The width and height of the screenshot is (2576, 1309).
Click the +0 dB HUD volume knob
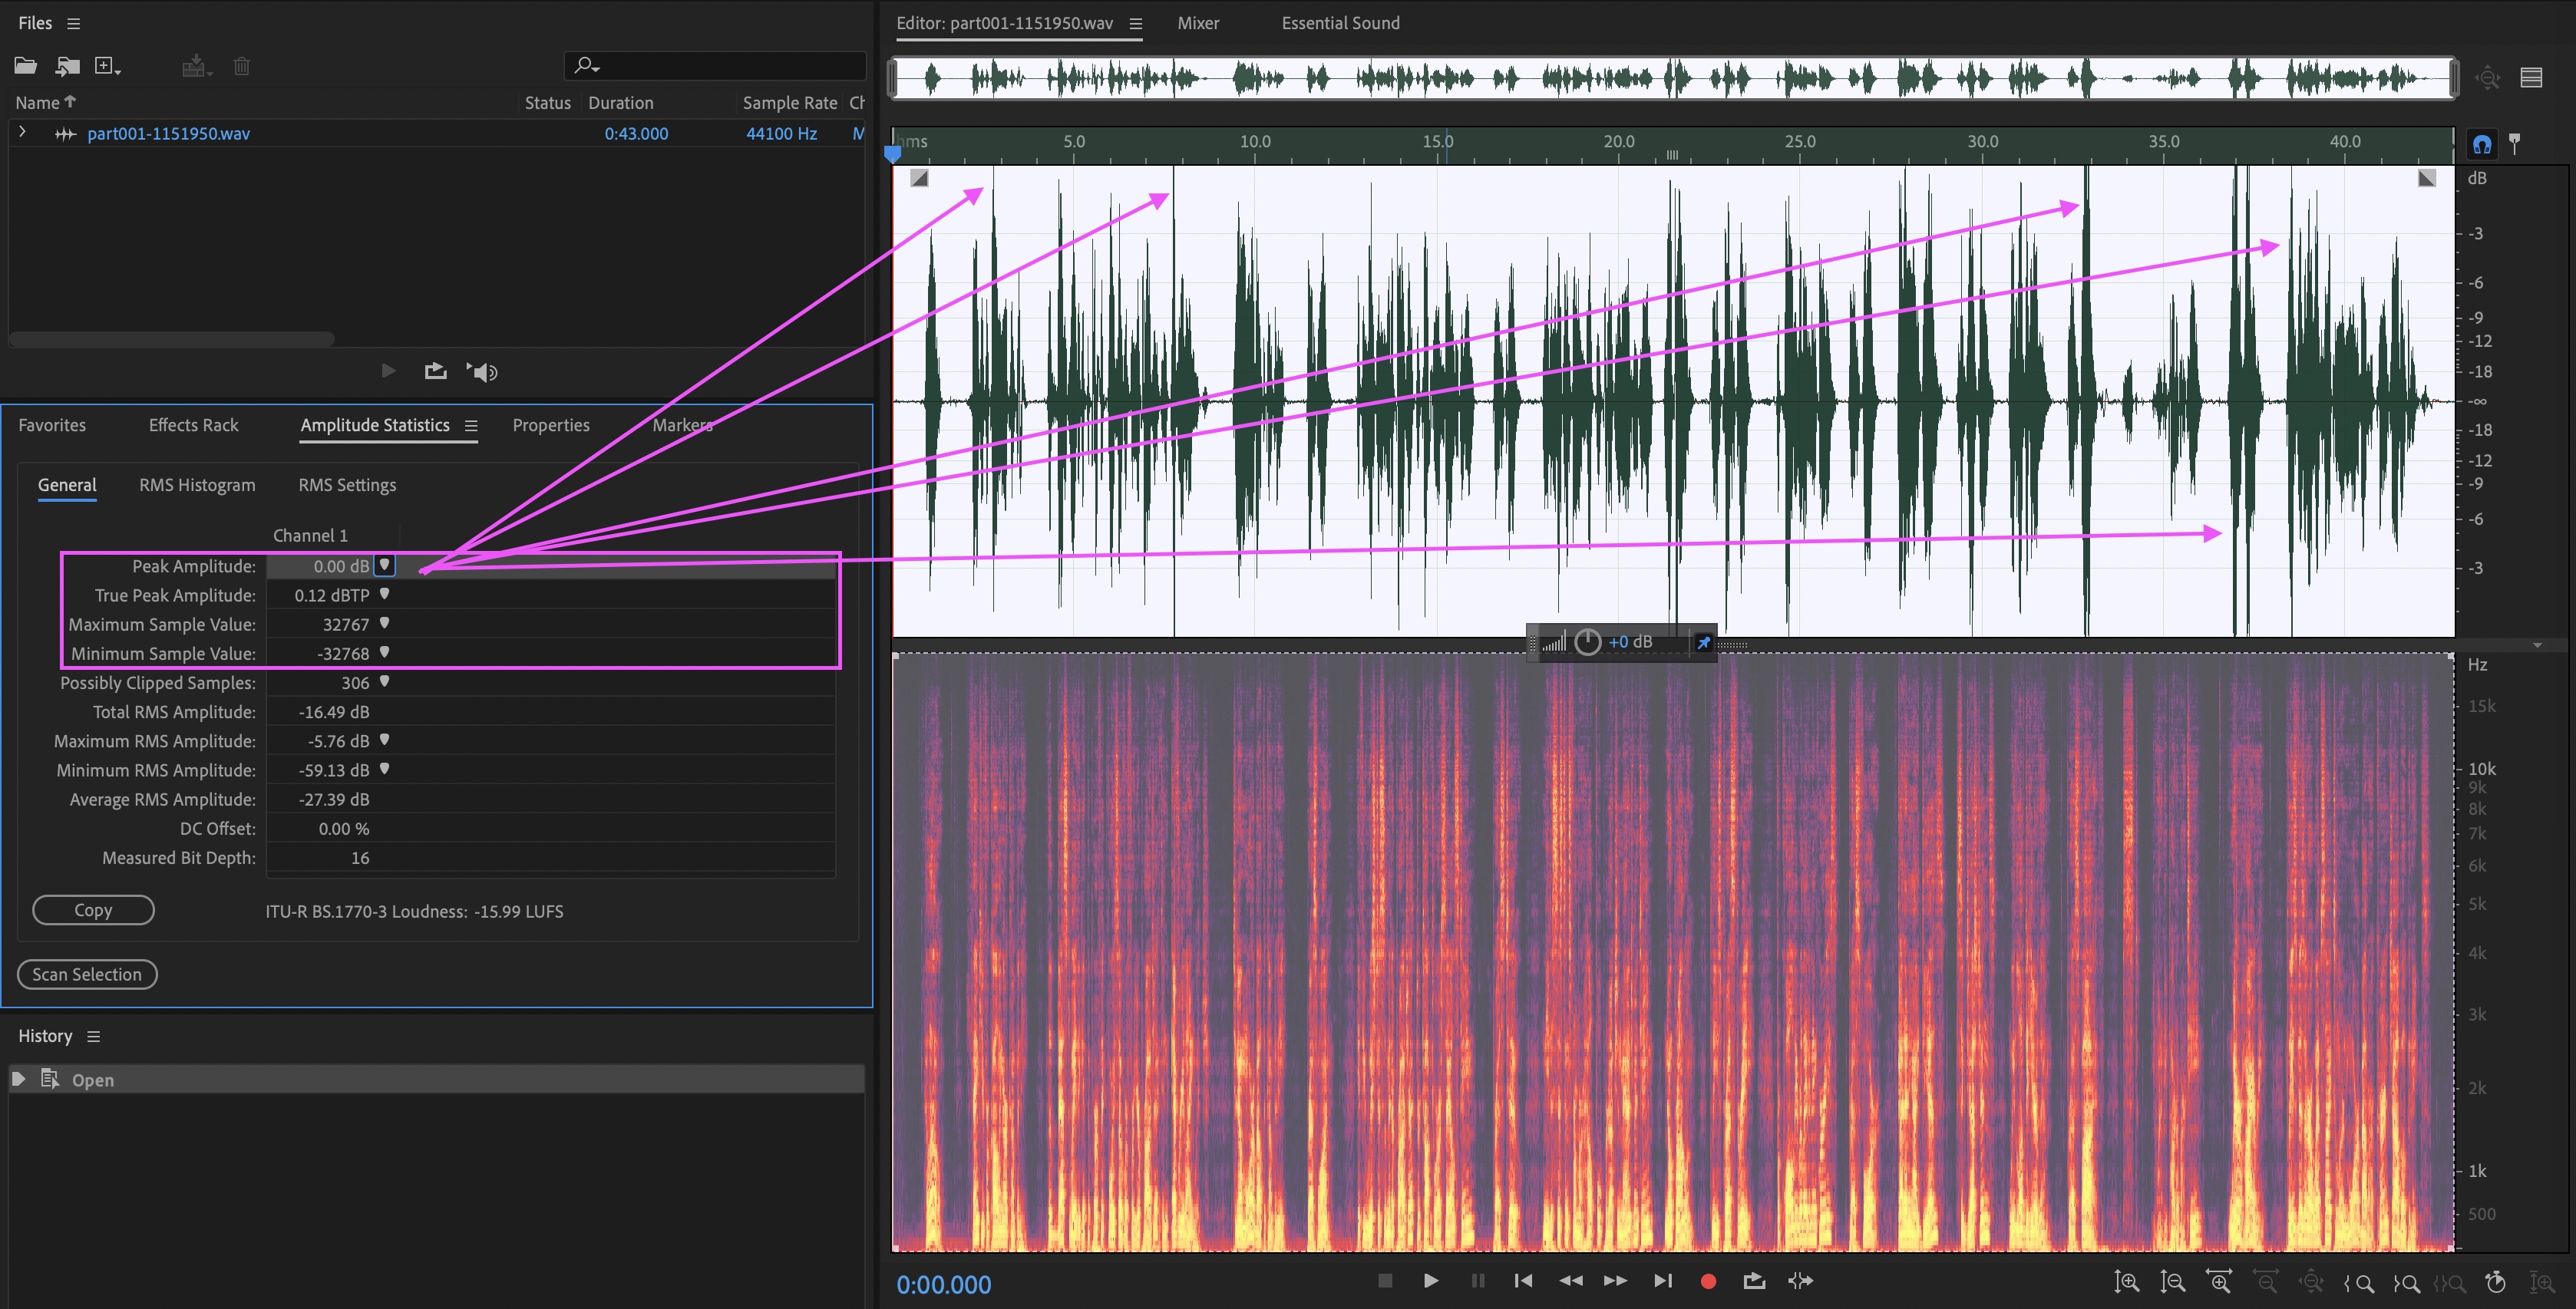pyautogui.click(x=1587, y=642)
